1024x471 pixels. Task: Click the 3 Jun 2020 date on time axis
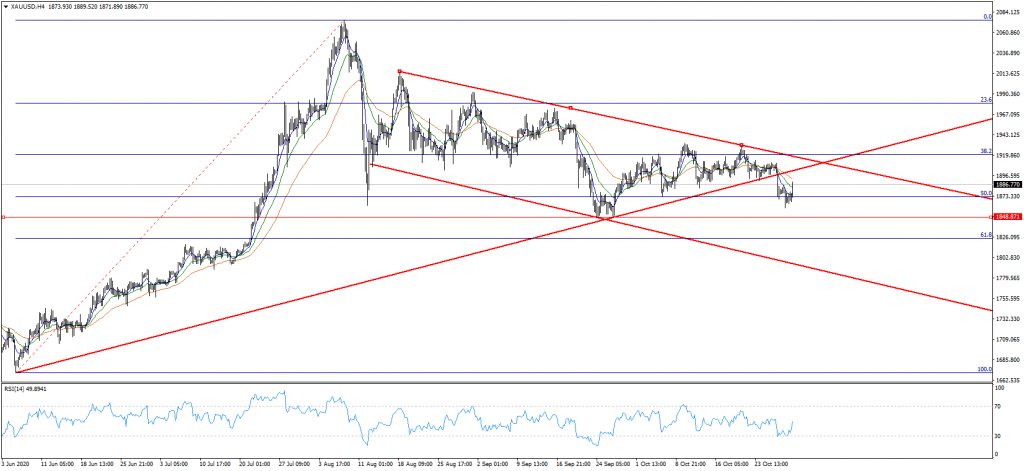point(17,464)
